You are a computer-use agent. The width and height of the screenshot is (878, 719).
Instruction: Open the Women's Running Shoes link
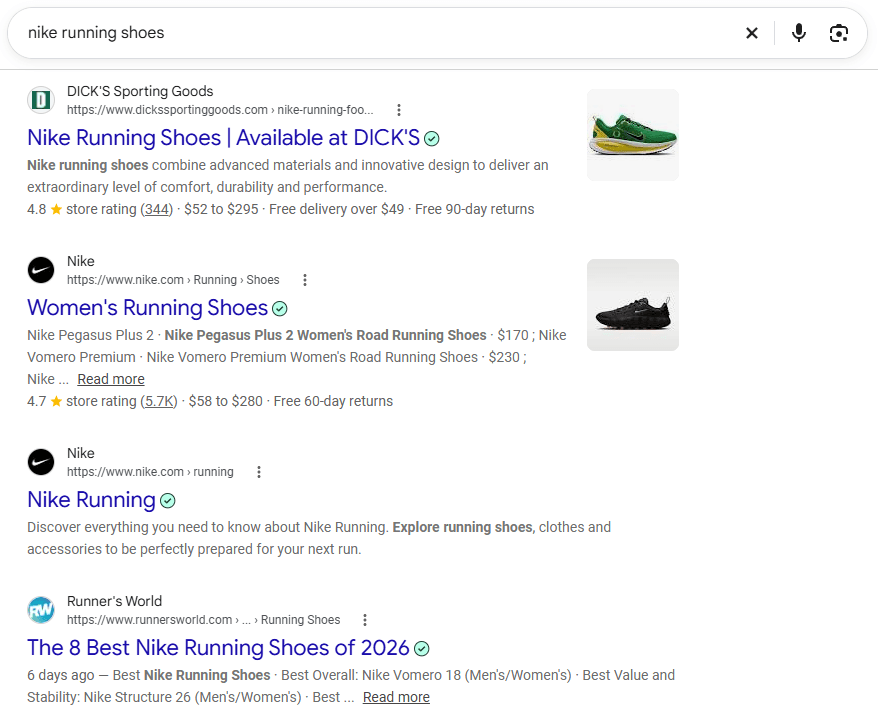(148, 308)
